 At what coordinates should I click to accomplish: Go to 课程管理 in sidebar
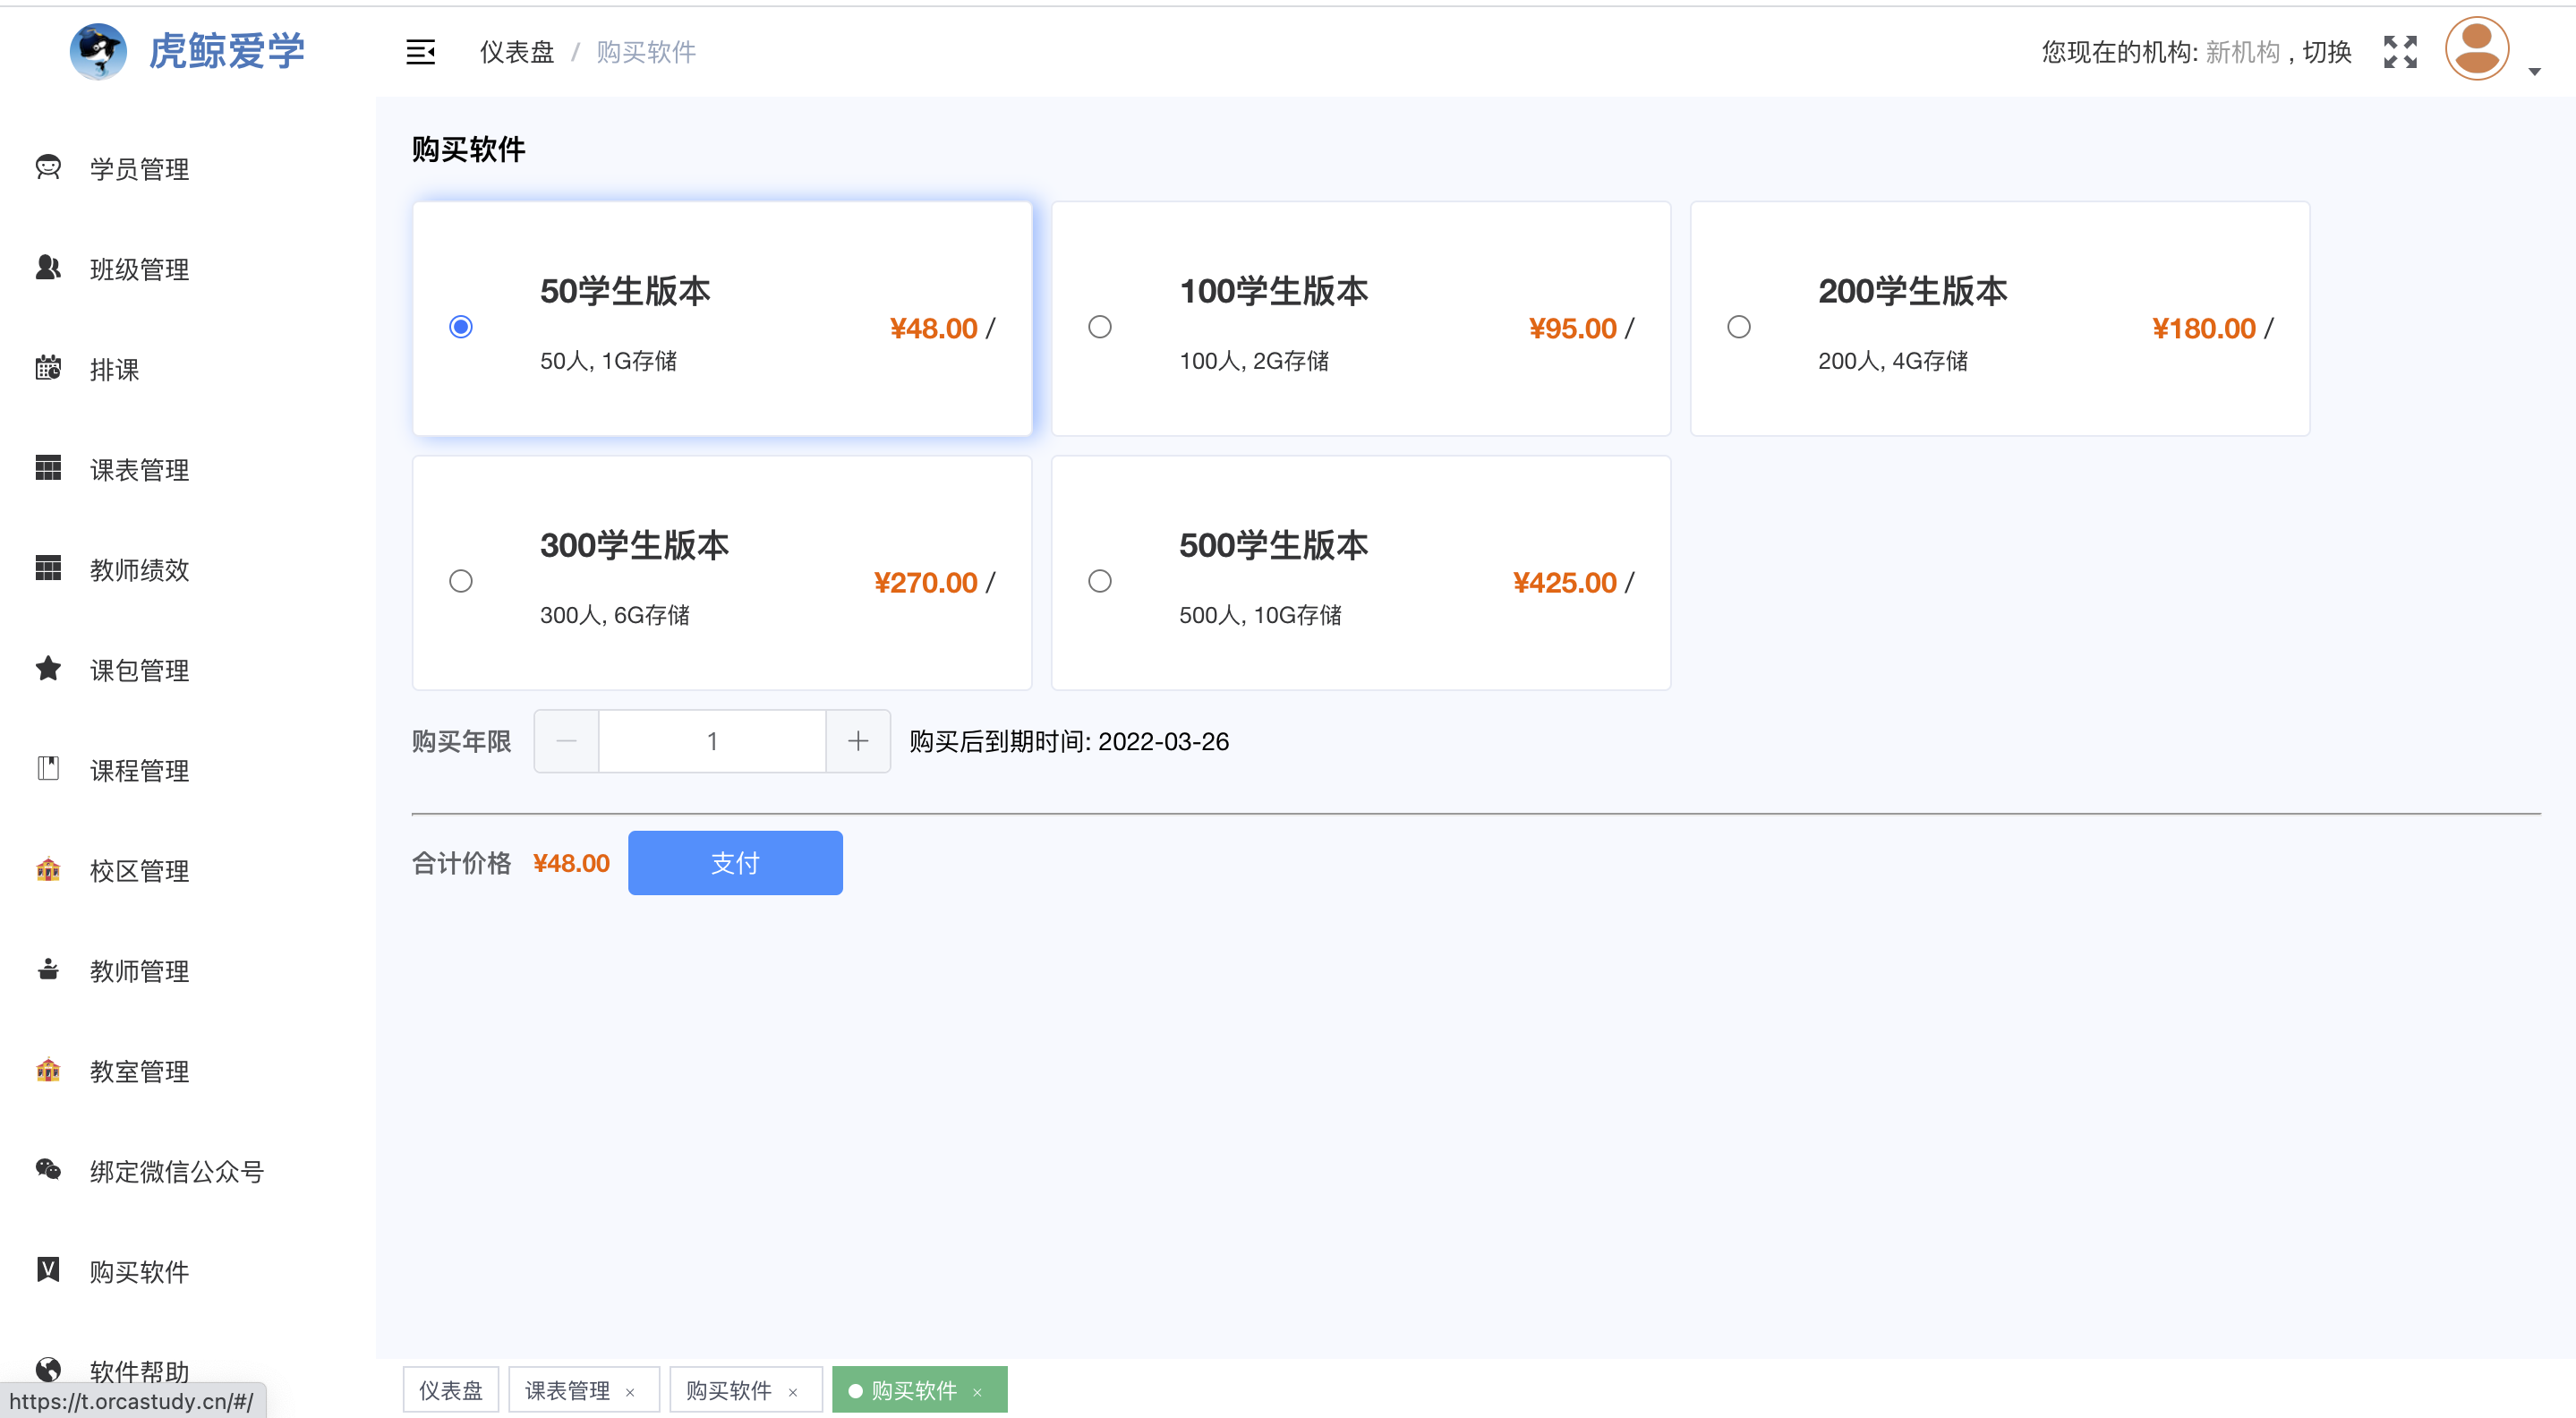click(x=139, y=770)
